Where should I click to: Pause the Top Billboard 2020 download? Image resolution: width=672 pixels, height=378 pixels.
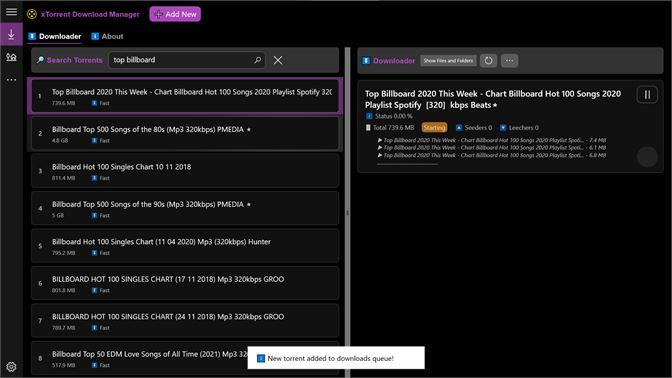[x=647, y=95]
